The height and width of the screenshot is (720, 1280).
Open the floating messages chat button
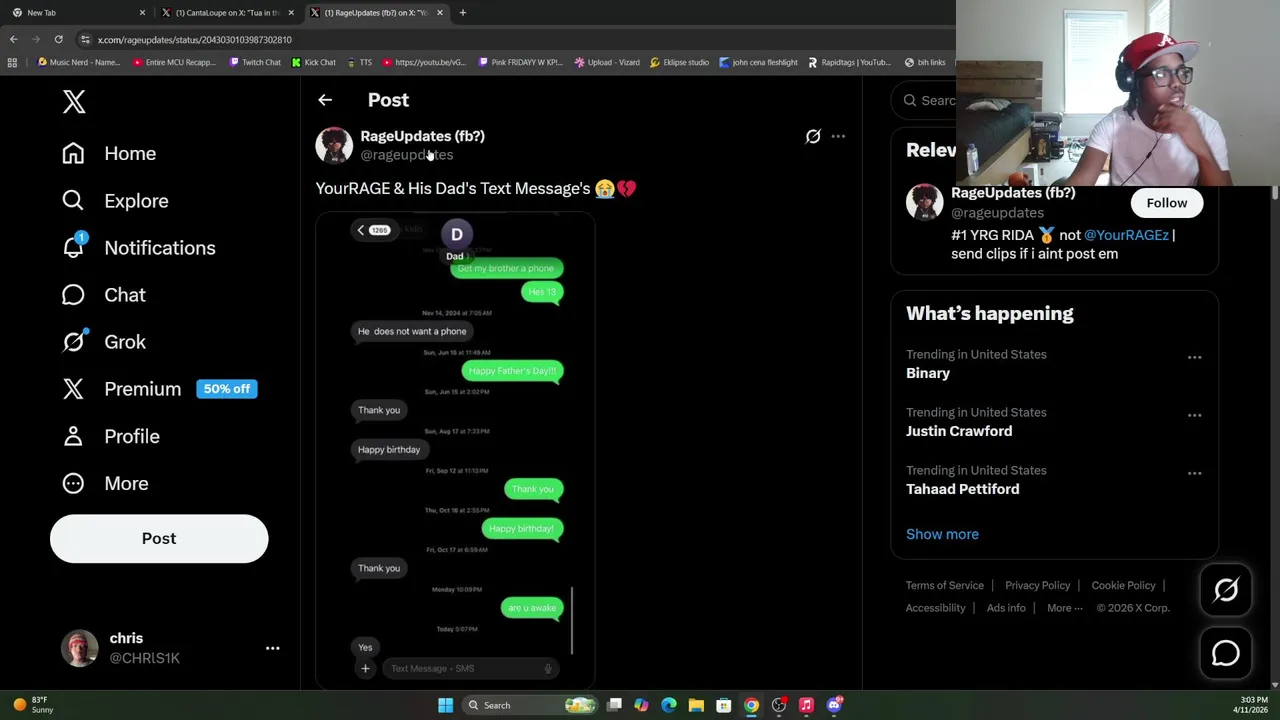(x=1226, y=653)
